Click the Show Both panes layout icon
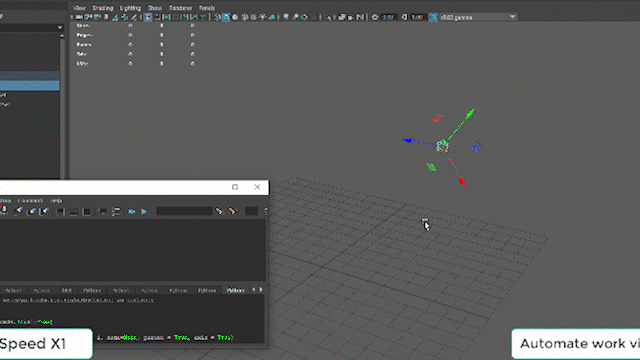The width and height of the screenshot is (640, 360). [87, 211]
